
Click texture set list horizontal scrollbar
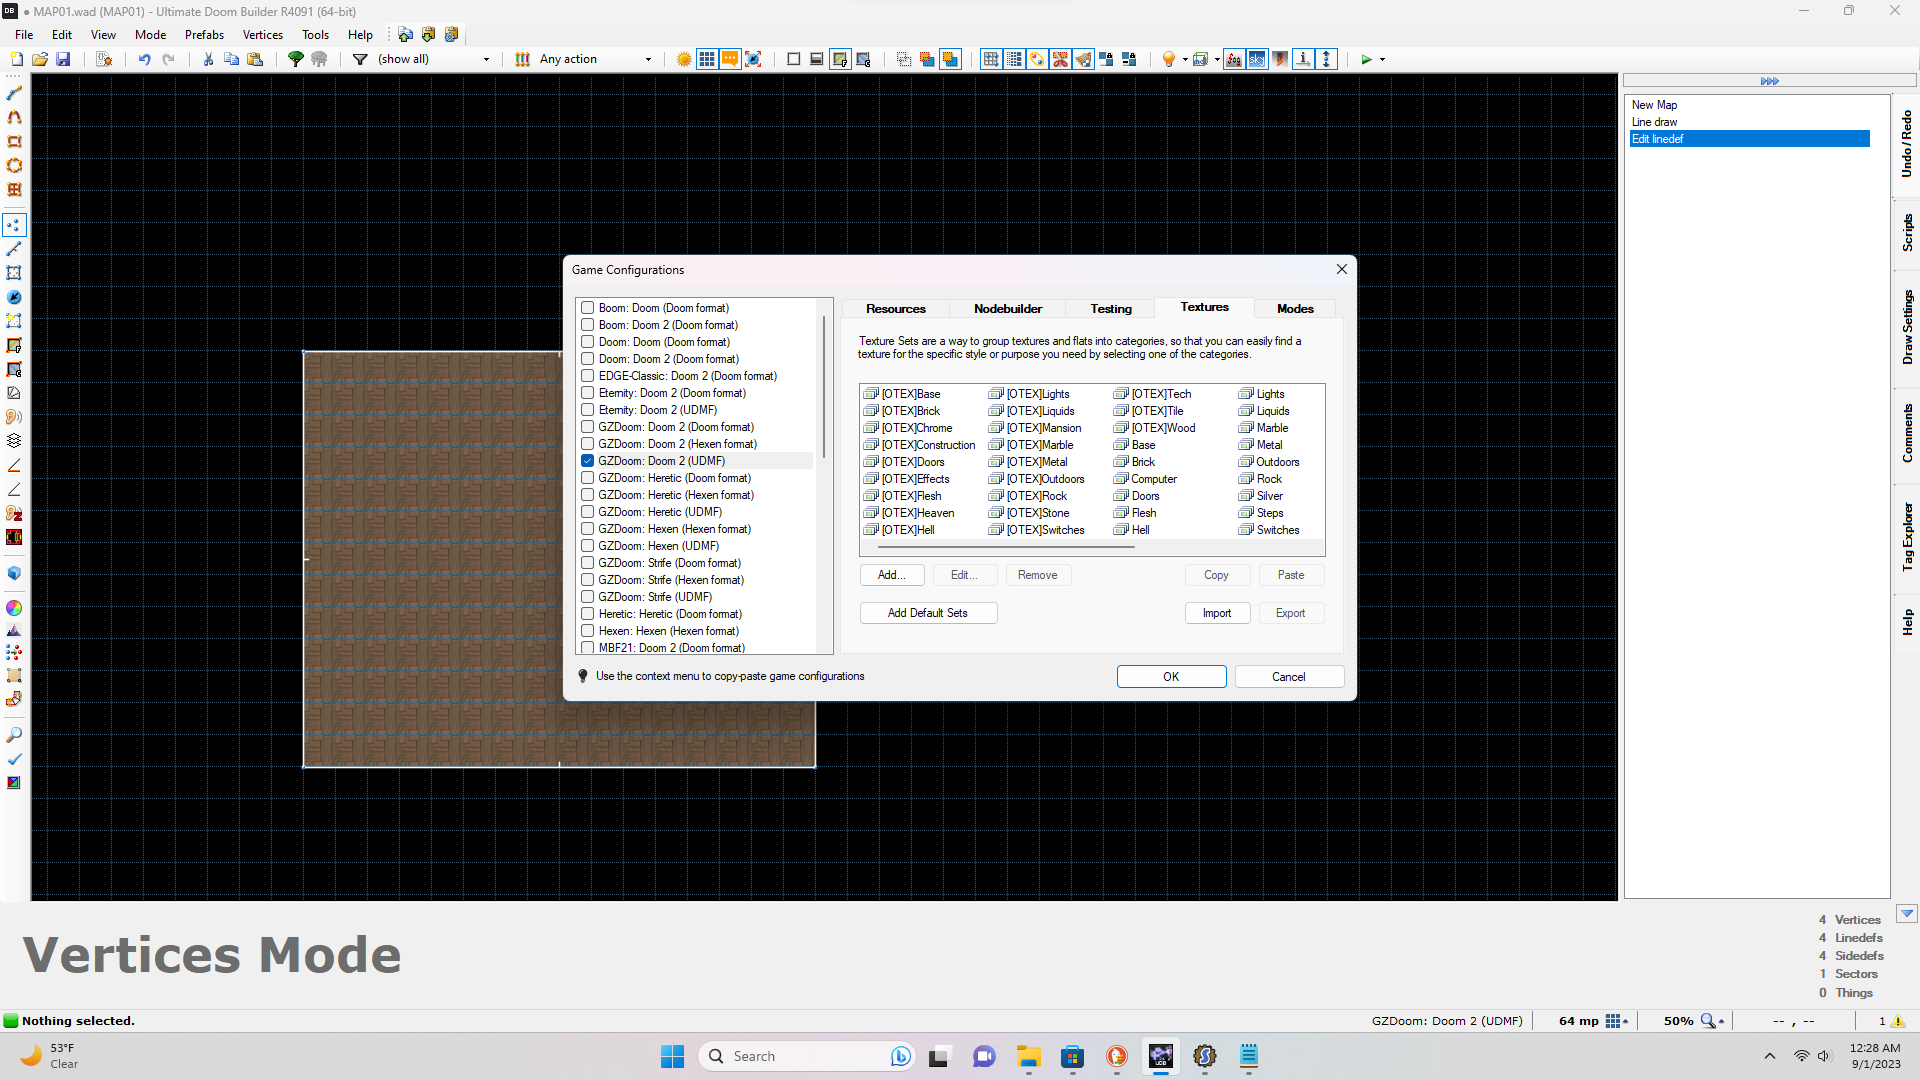point(1005,547)
